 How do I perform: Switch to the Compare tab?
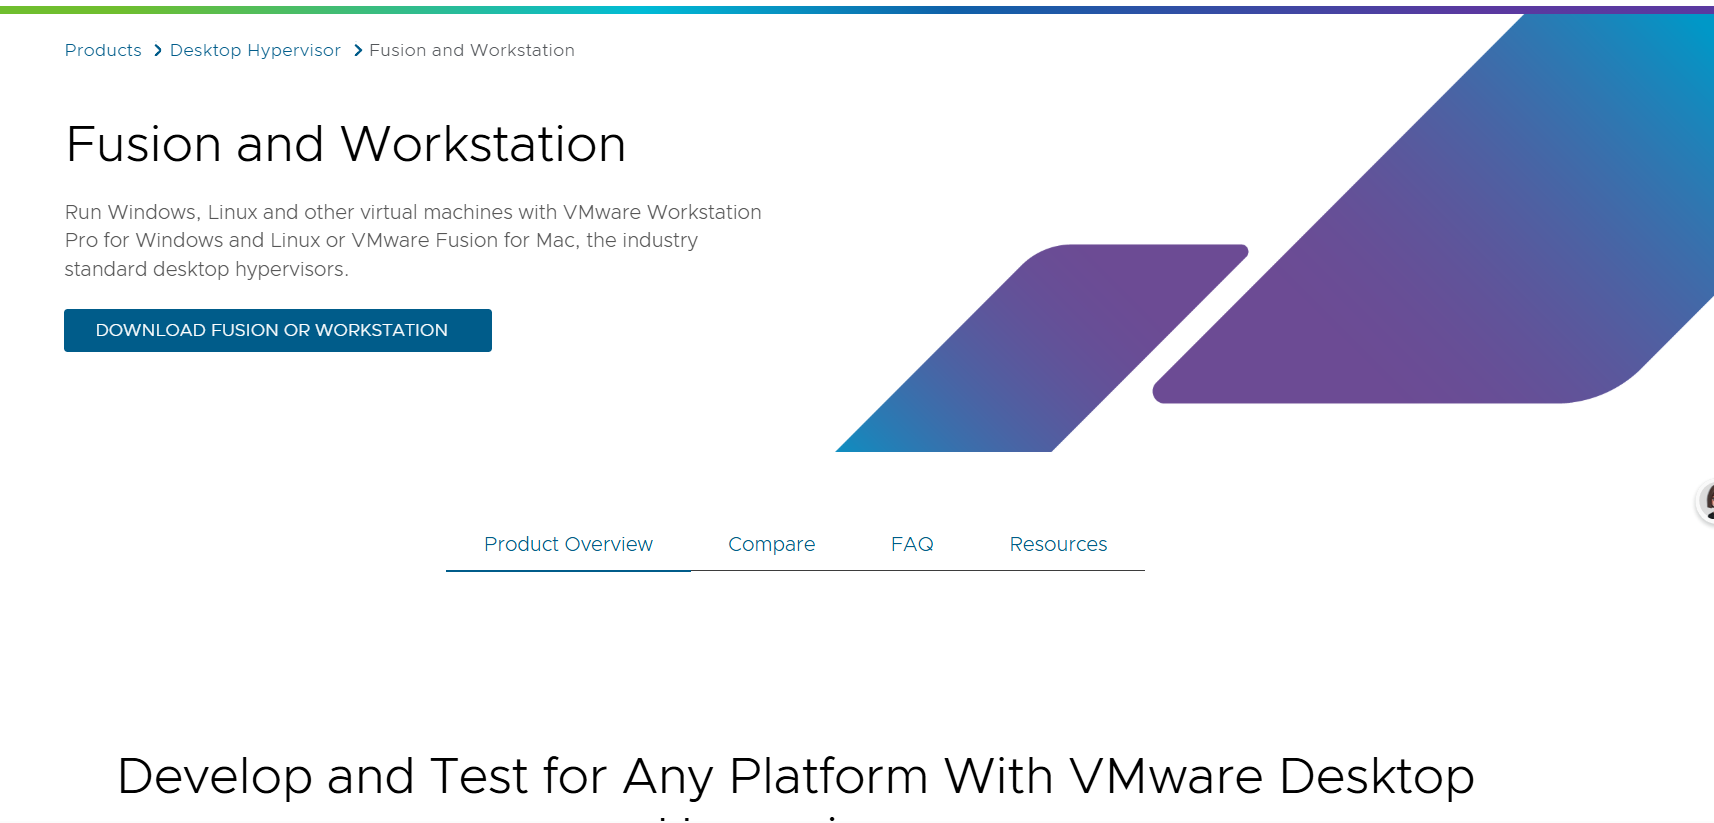click(x=771, y=544)
